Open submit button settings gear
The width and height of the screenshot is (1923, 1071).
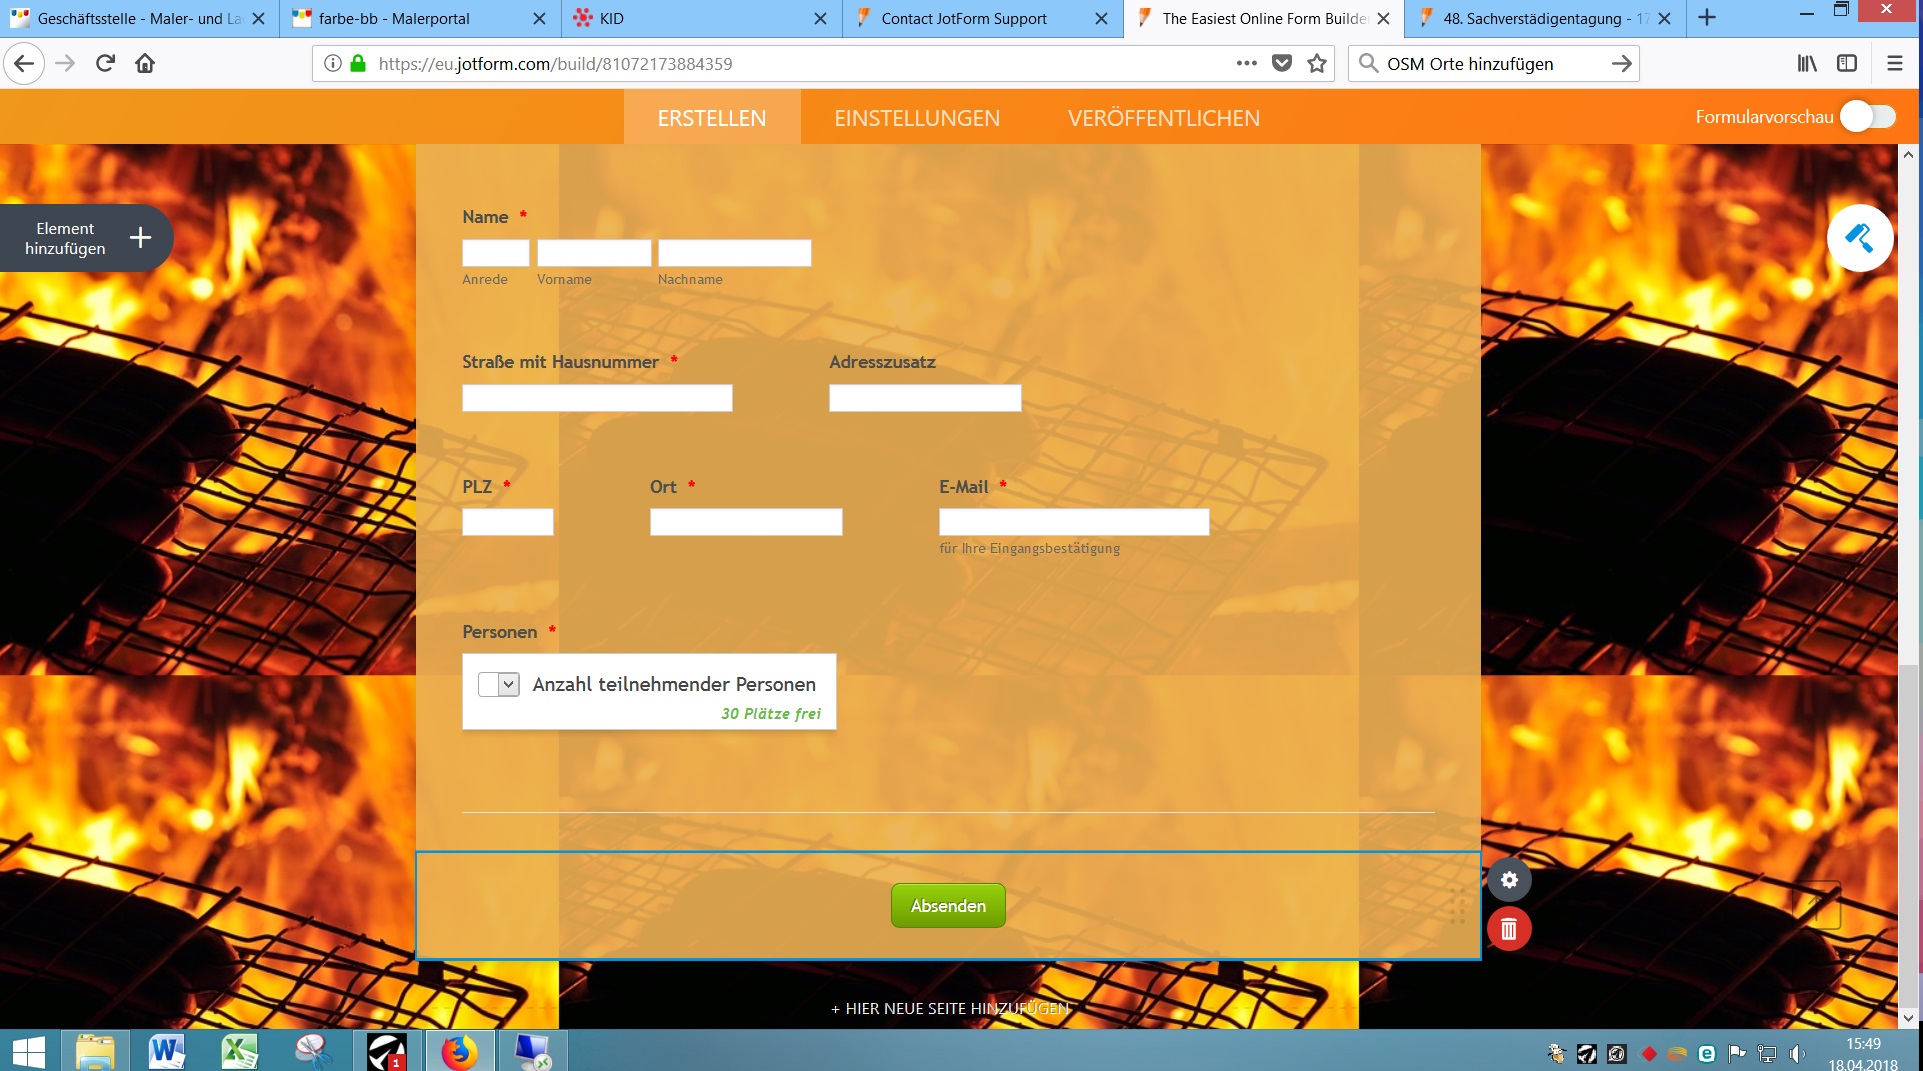pyautogui.click(x=1509, y=880)
